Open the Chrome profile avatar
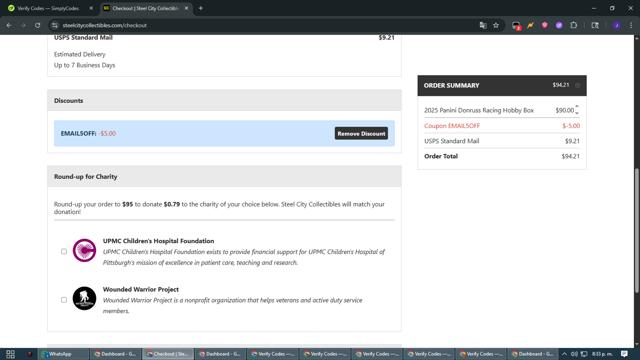 pyautogui.click(x=617, y=25)
